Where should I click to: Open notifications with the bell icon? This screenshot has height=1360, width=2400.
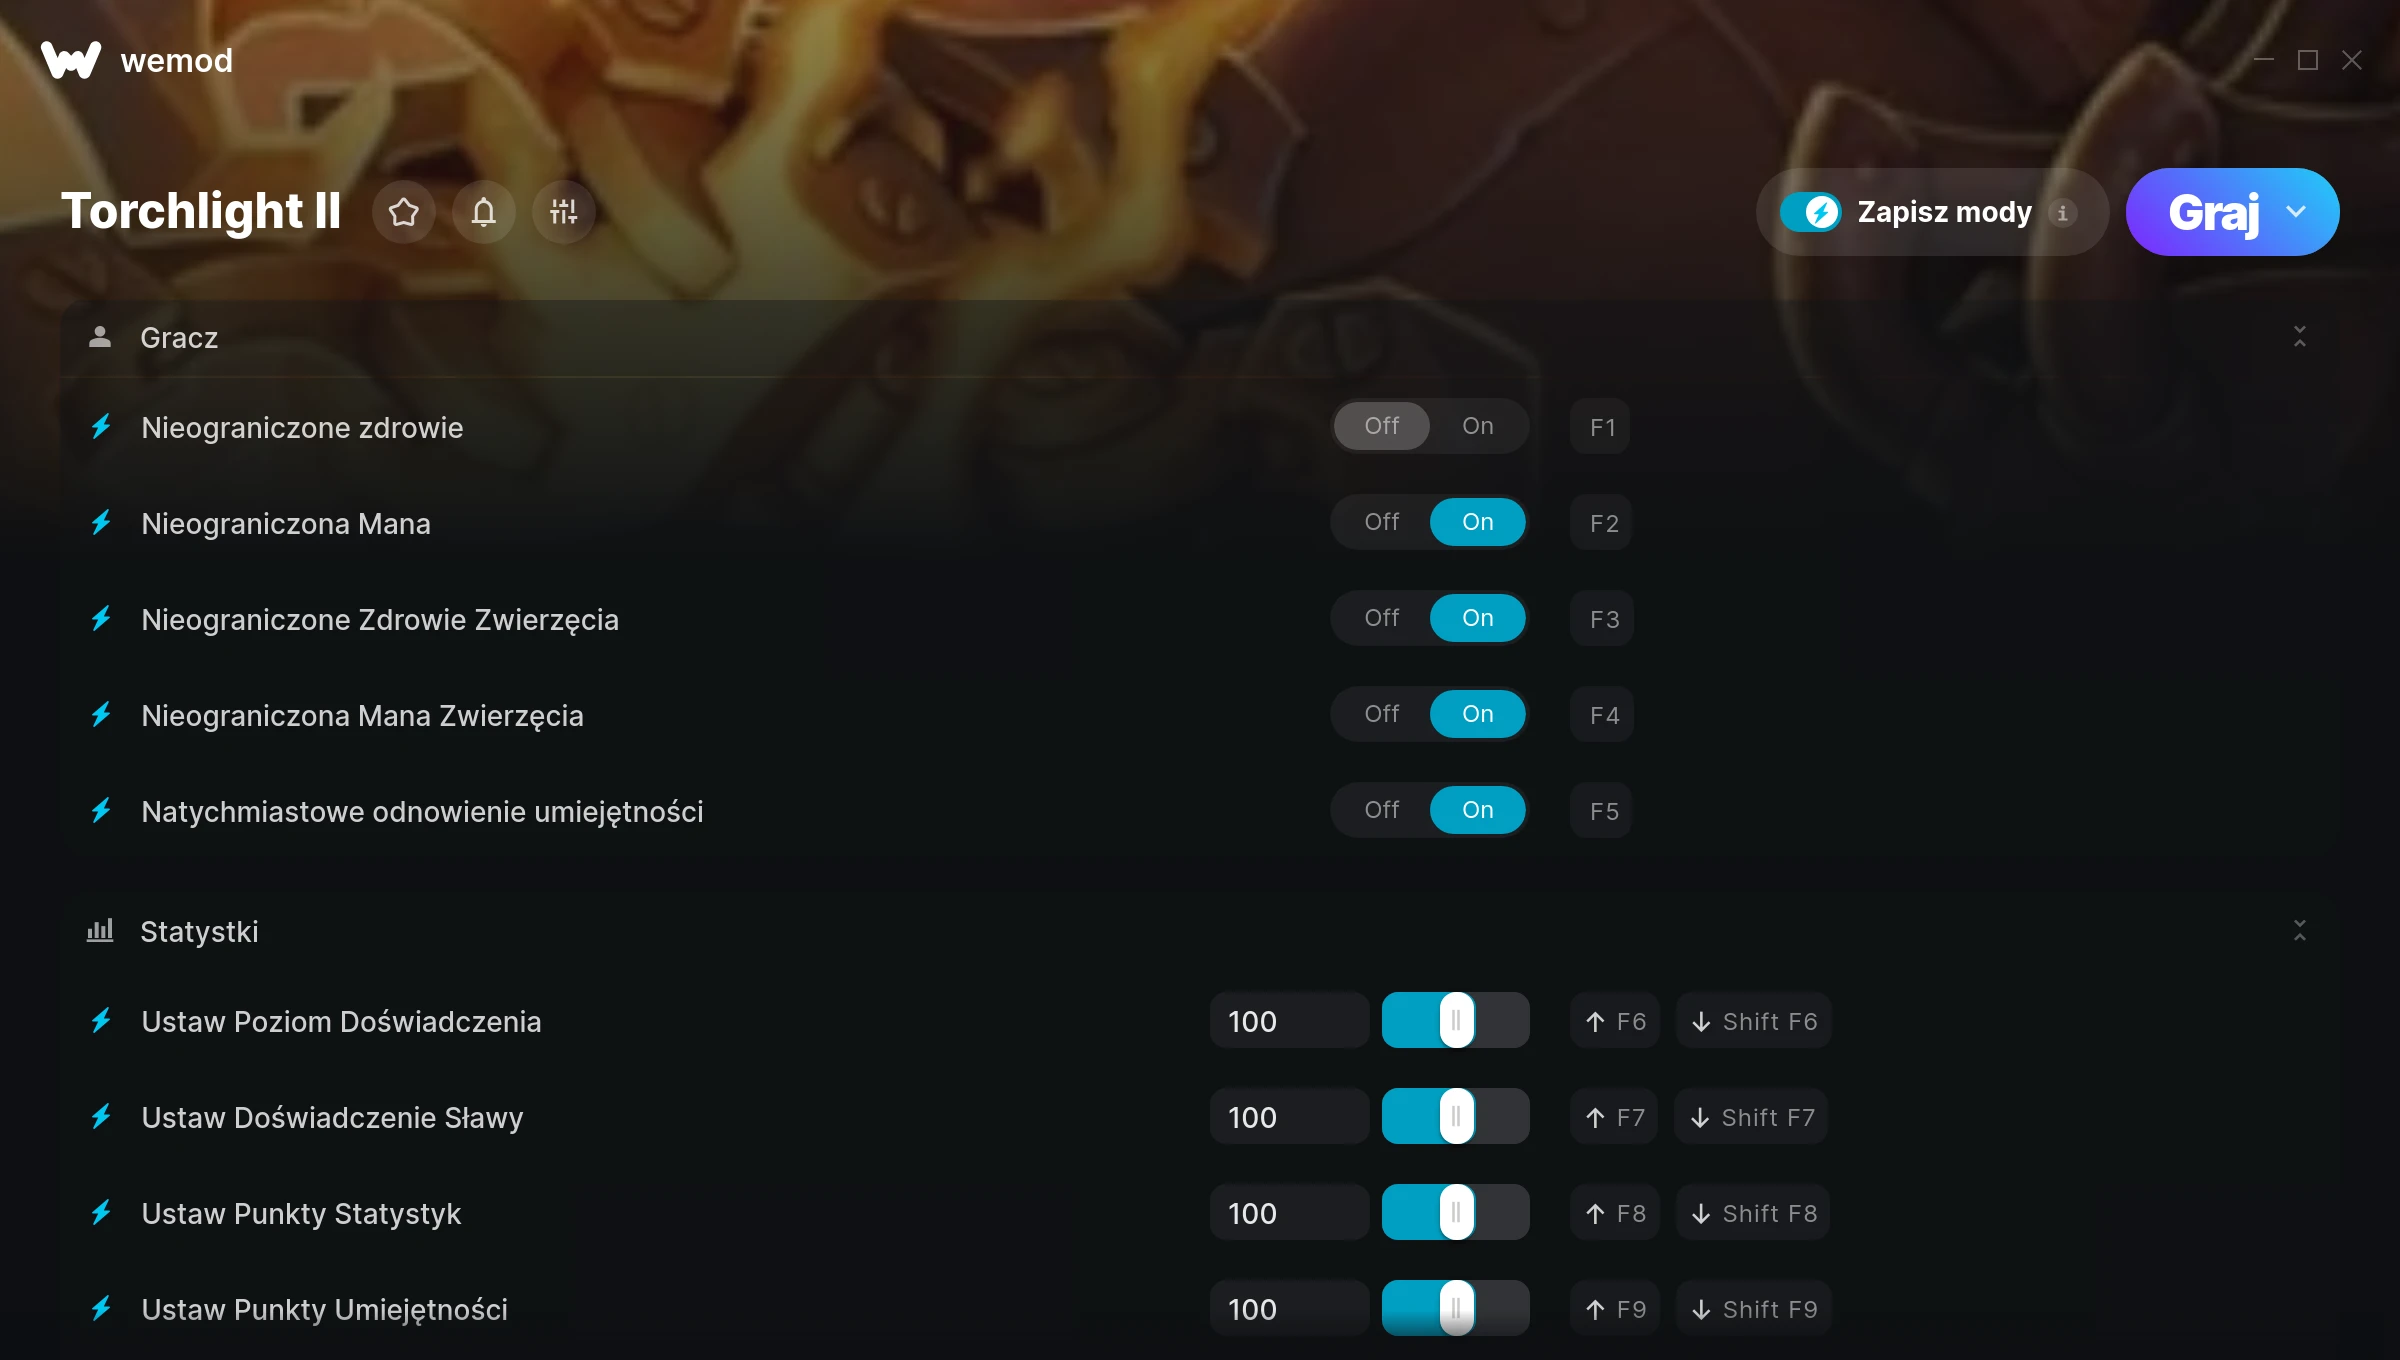click(x=484, y=212)
